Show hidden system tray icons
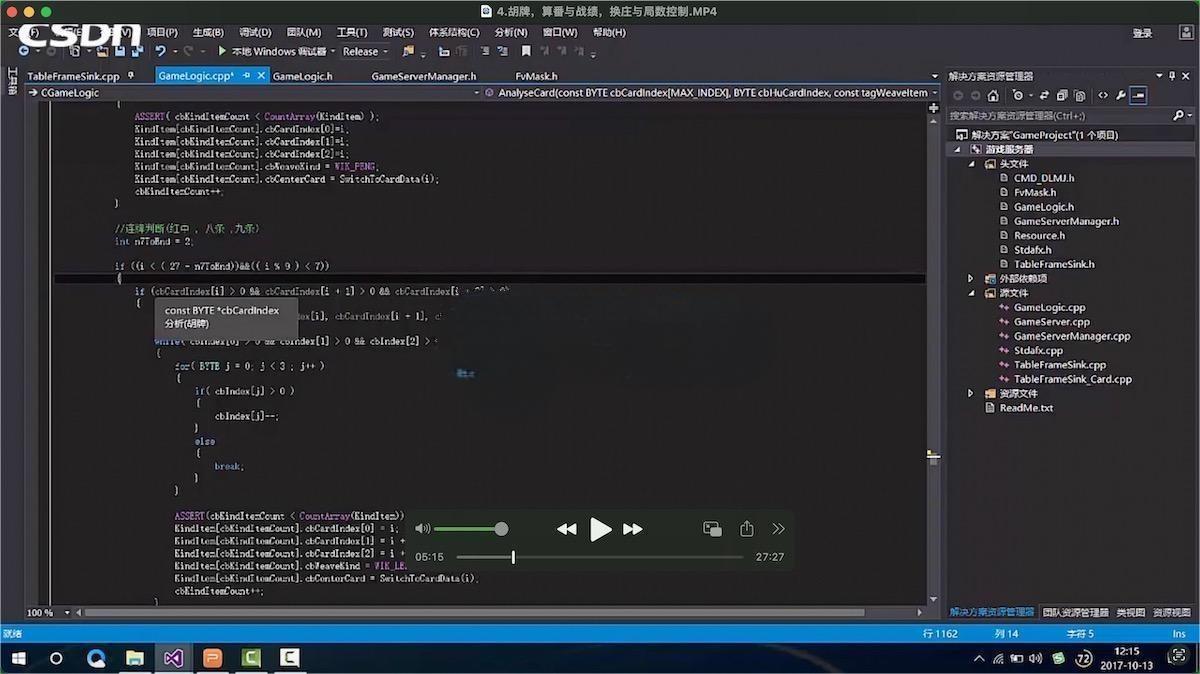1200x674 pixels. coord(978,658)
